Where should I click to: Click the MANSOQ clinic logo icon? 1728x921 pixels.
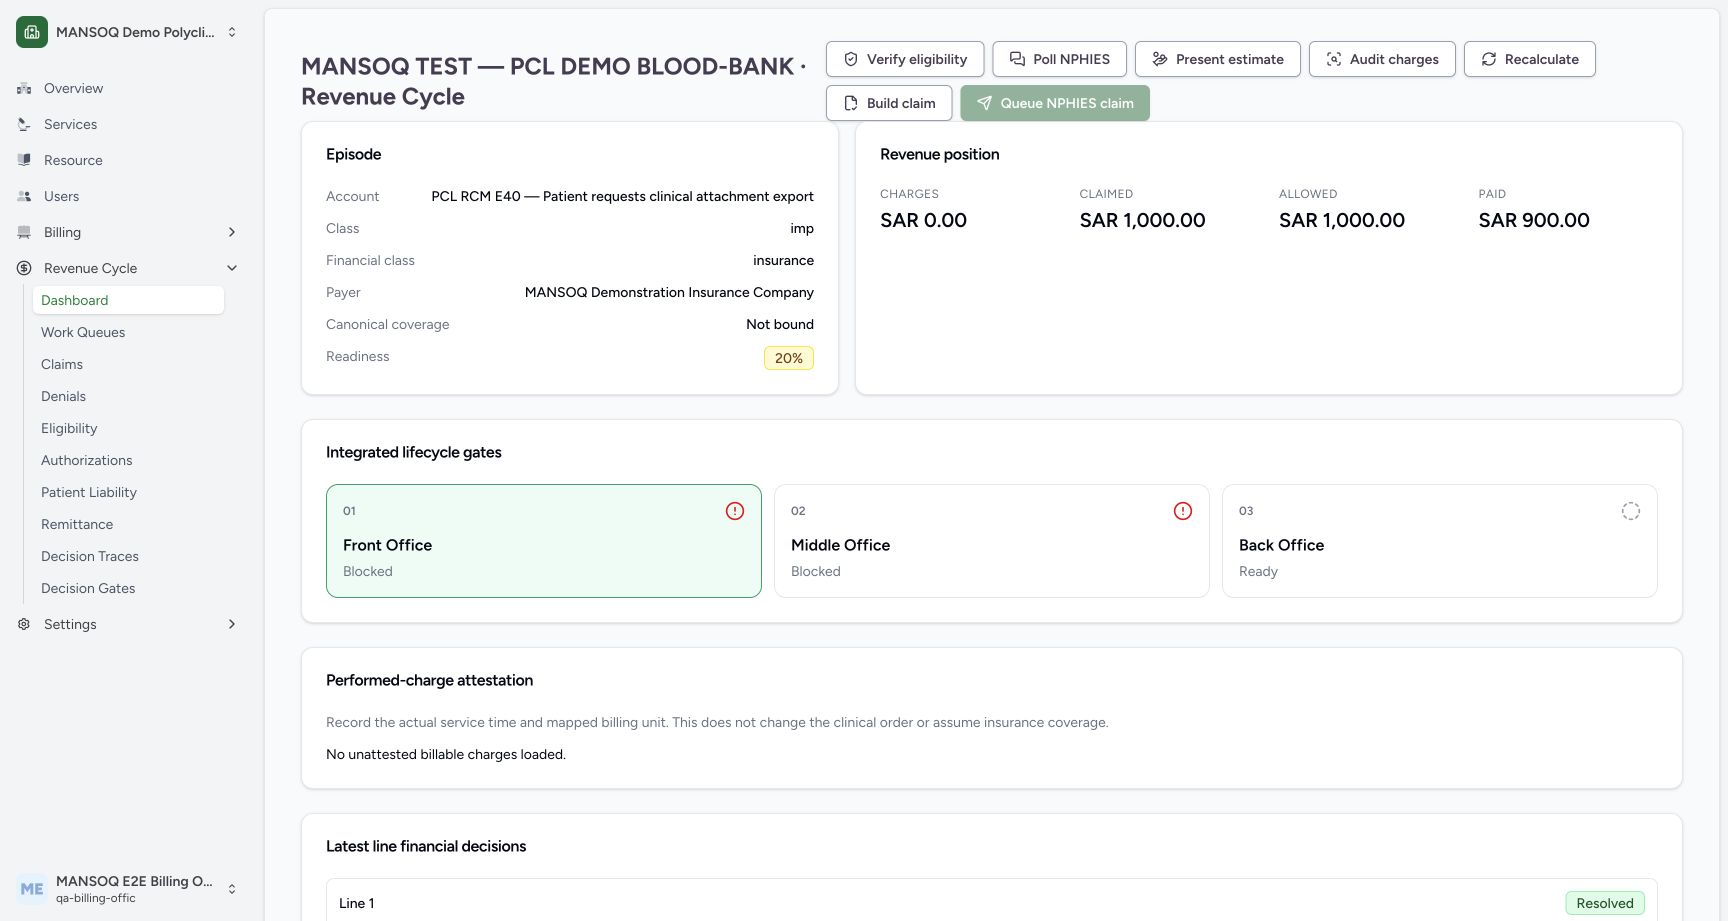point(32,32)
